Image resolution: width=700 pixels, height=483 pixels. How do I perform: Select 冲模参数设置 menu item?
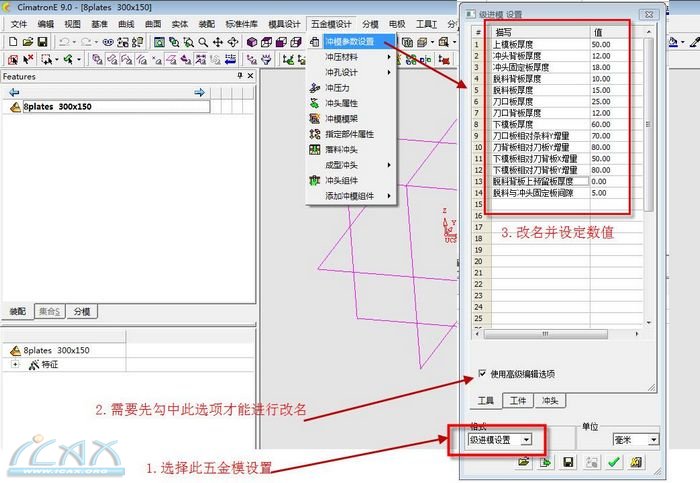[x=350, y=42]
